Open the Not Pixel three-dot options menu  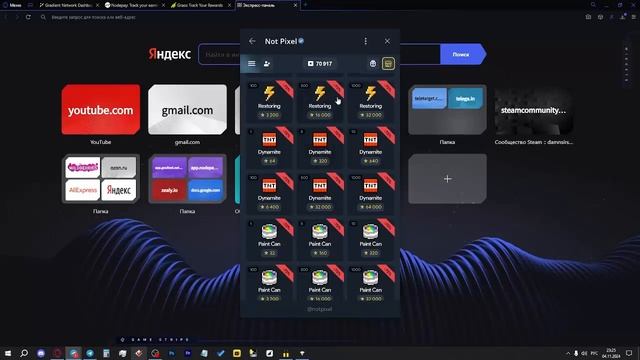pos(365,41)
